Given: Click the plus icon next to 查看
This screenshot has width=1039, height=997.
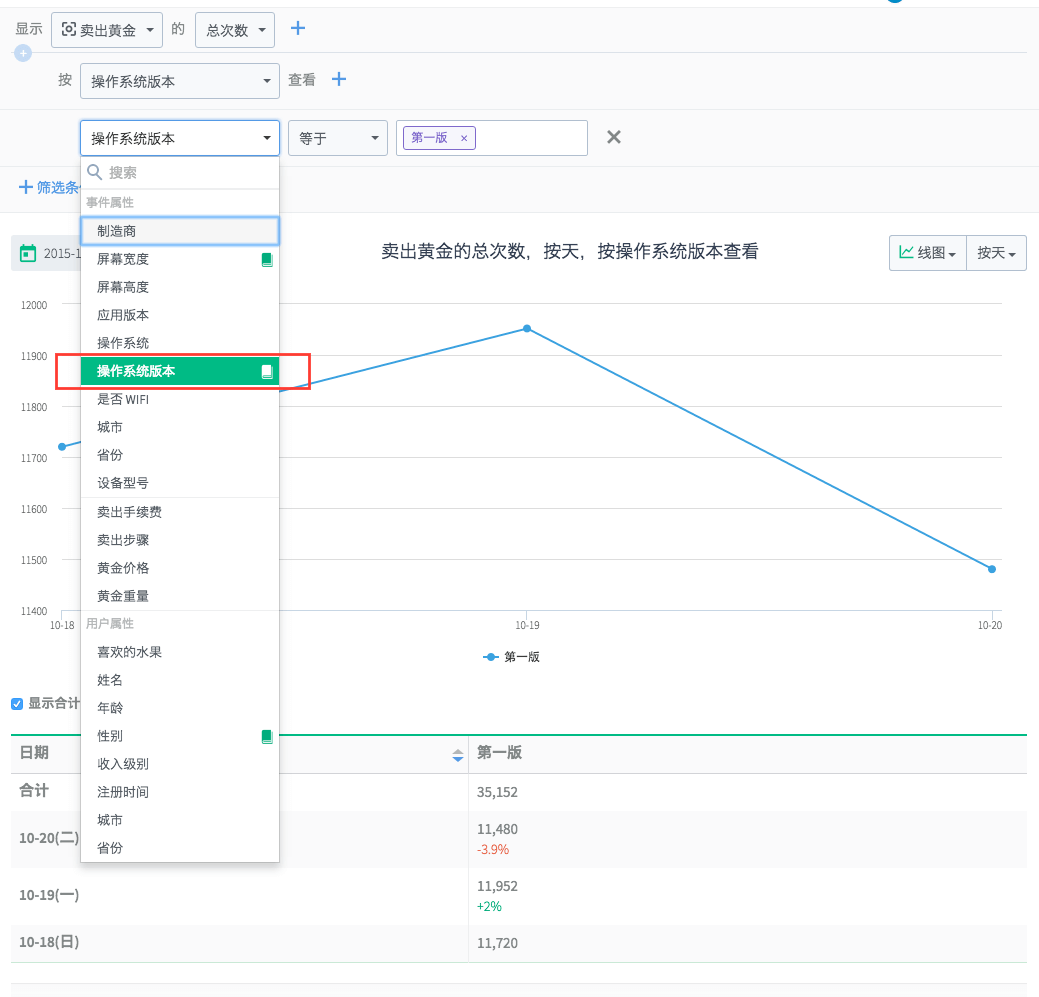Looking at the screenshot, I should (x=339, y=79).
